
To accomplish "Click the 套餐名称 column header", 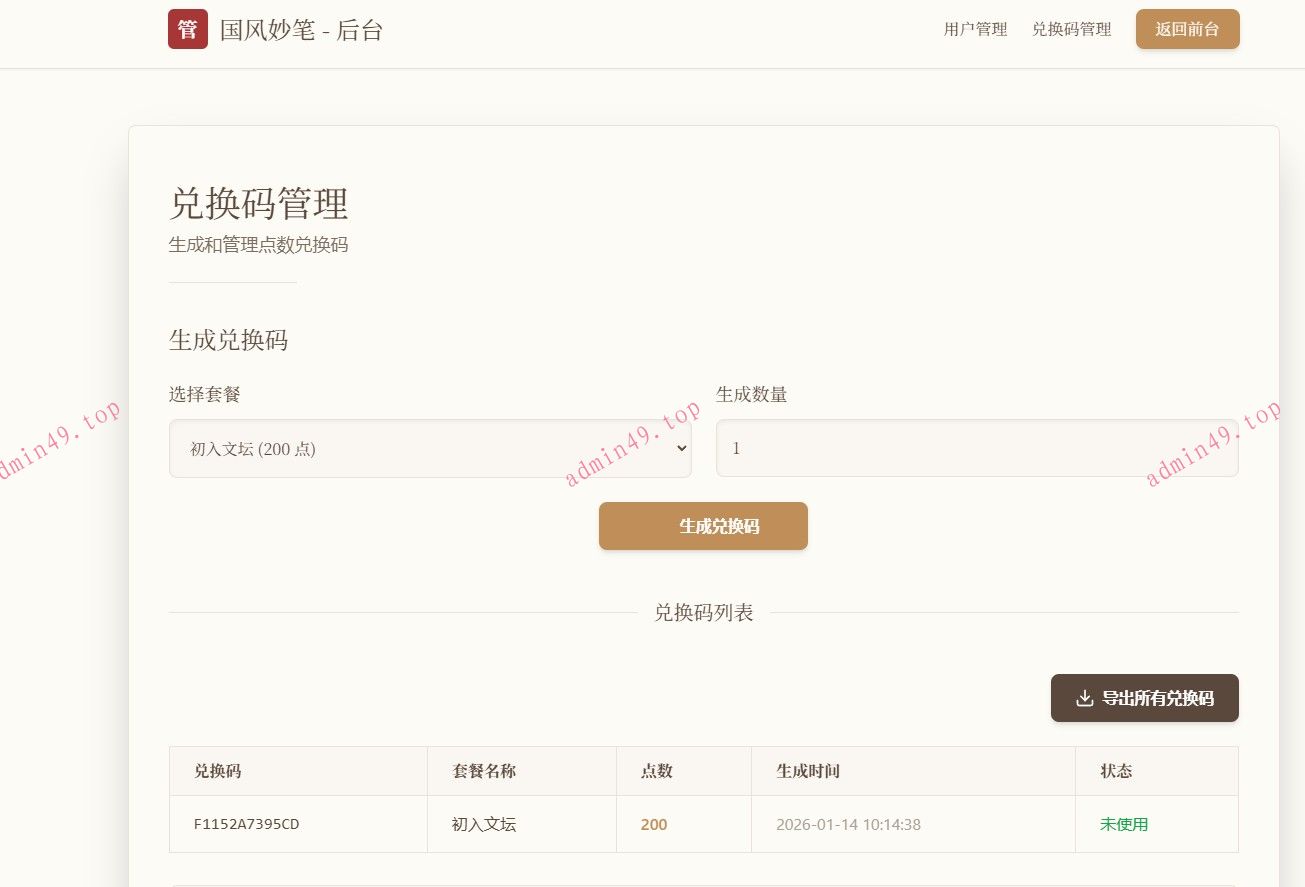I will click(x=484, y=771).
